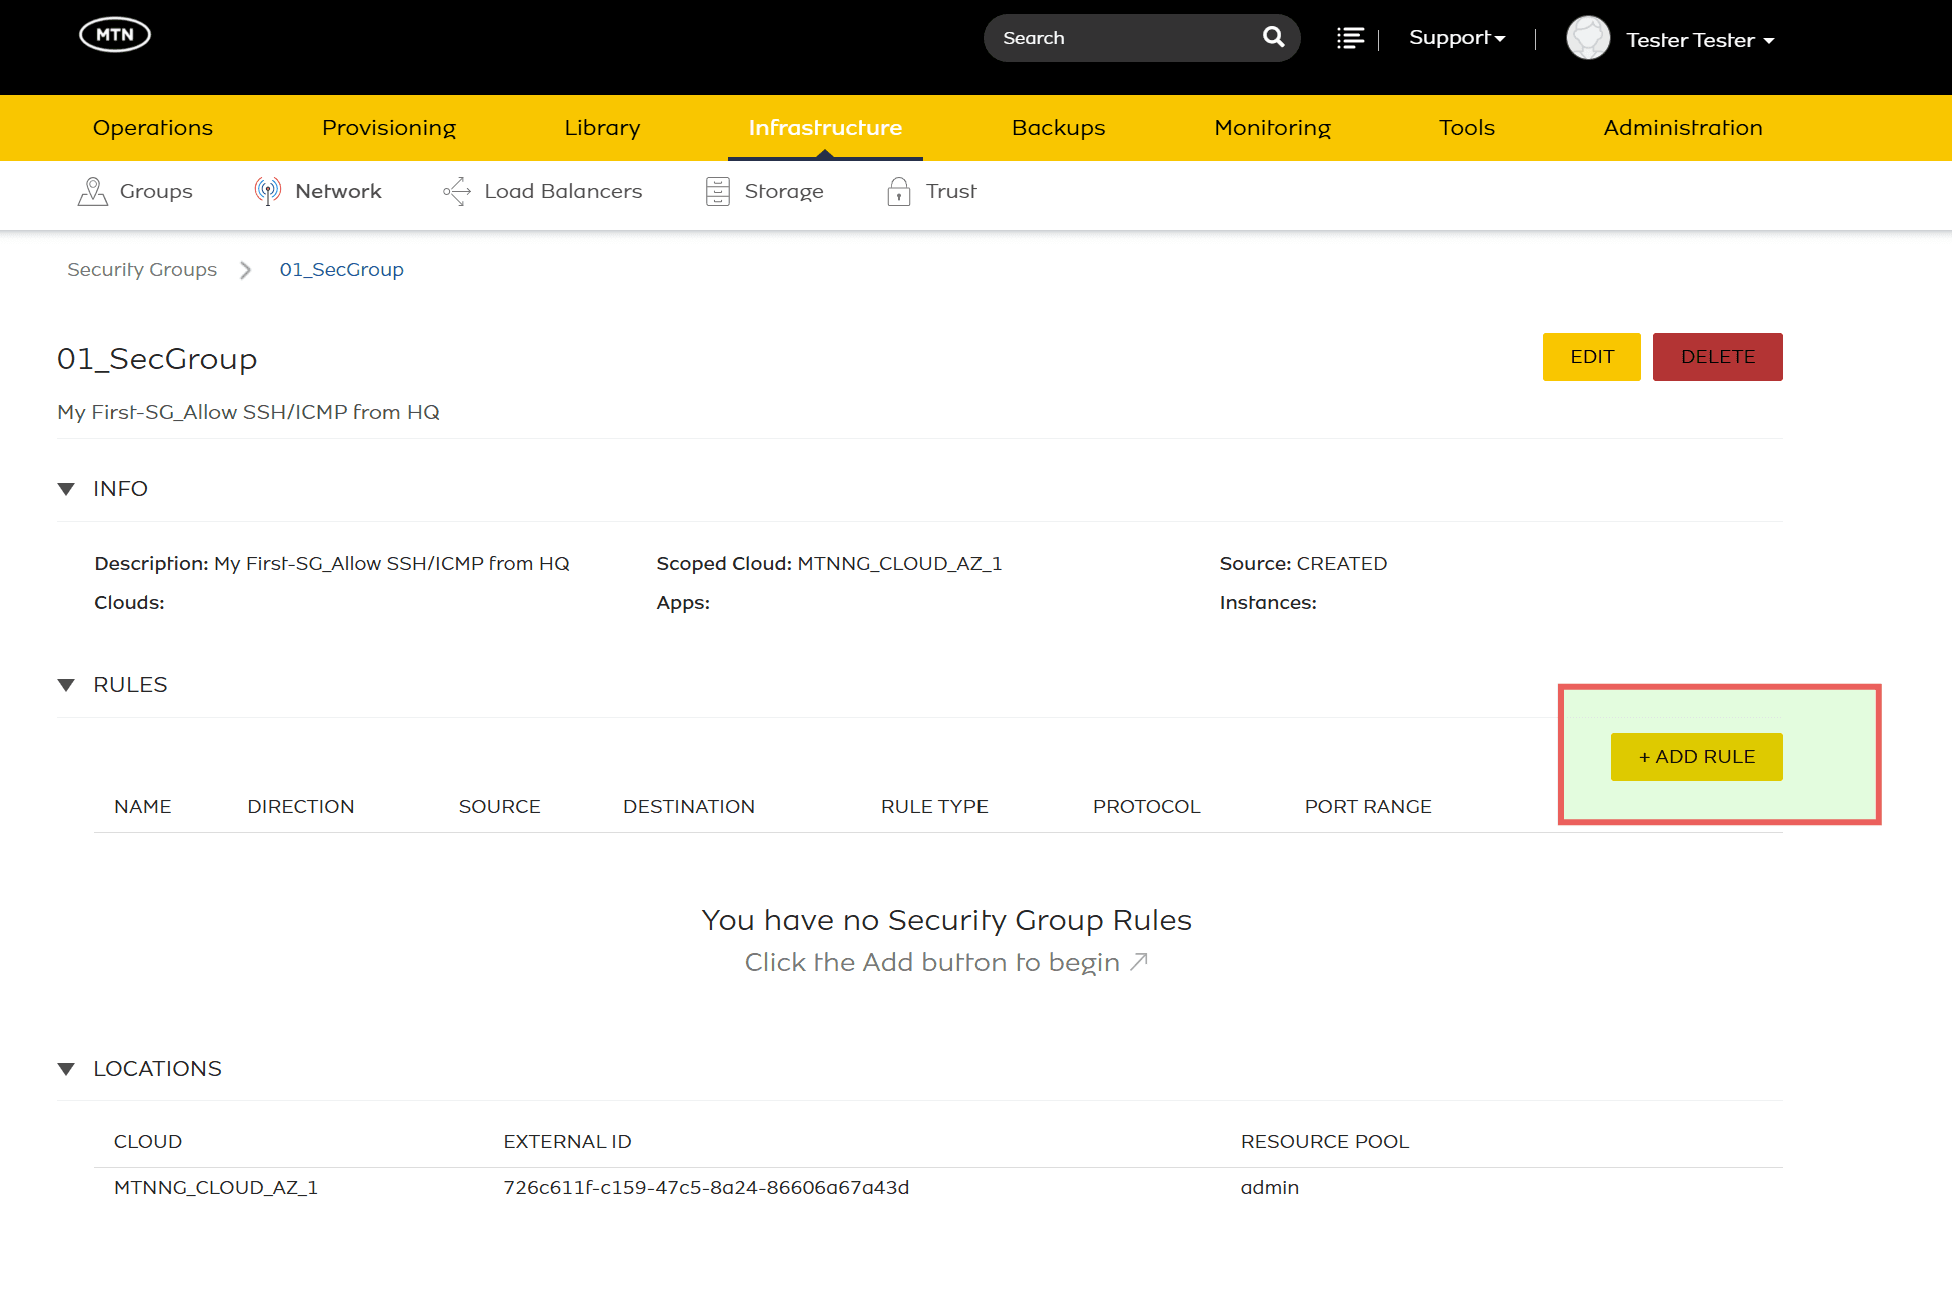Collapse the INFO section
1952x1290 pixels.
67,489
